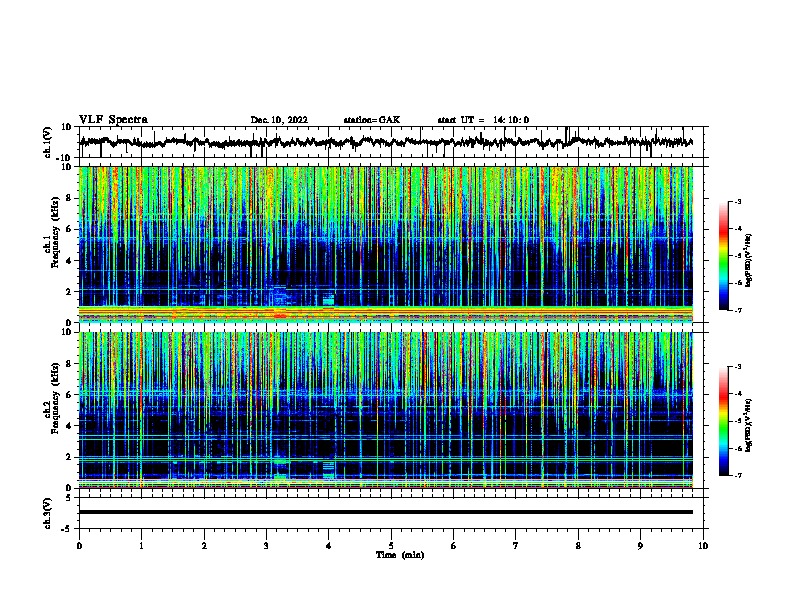Click time axis tick label 3
792x612 pixels.
[266, 546]
